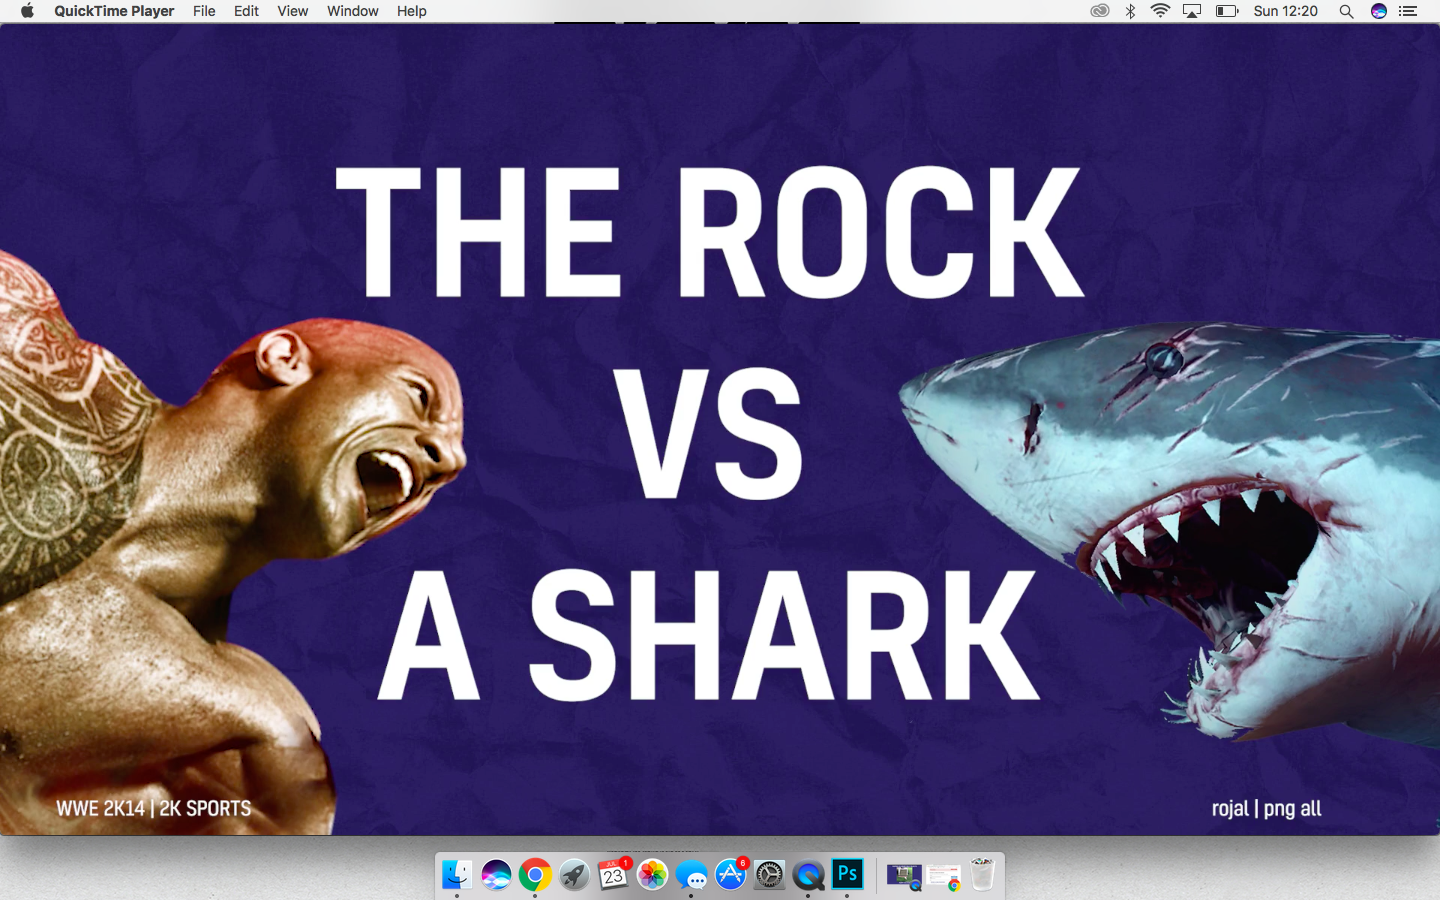
Task: Open Launchpad rocket icon
Action: pyautogui.click(x=574, y=875)
